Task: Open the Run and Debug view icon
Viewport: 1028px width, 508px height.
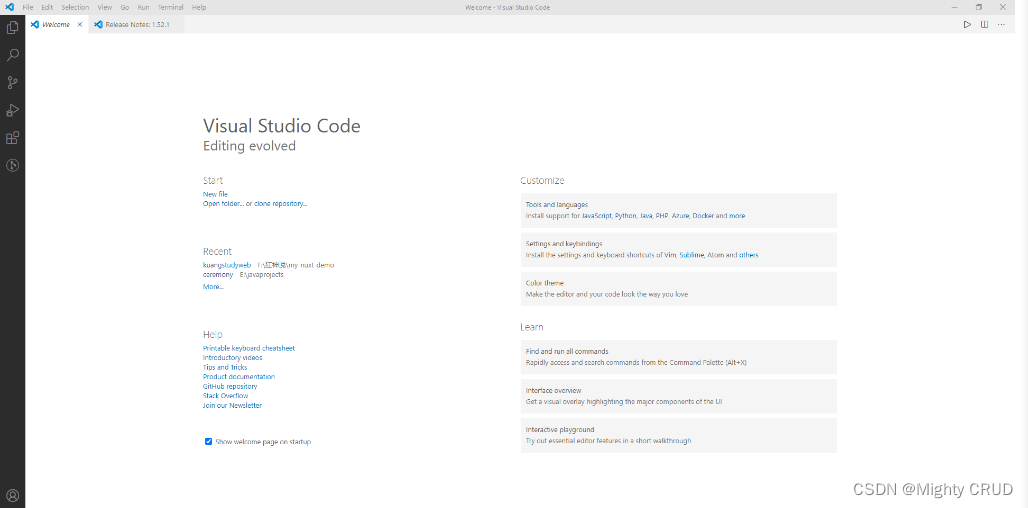Action: point(12,110)
